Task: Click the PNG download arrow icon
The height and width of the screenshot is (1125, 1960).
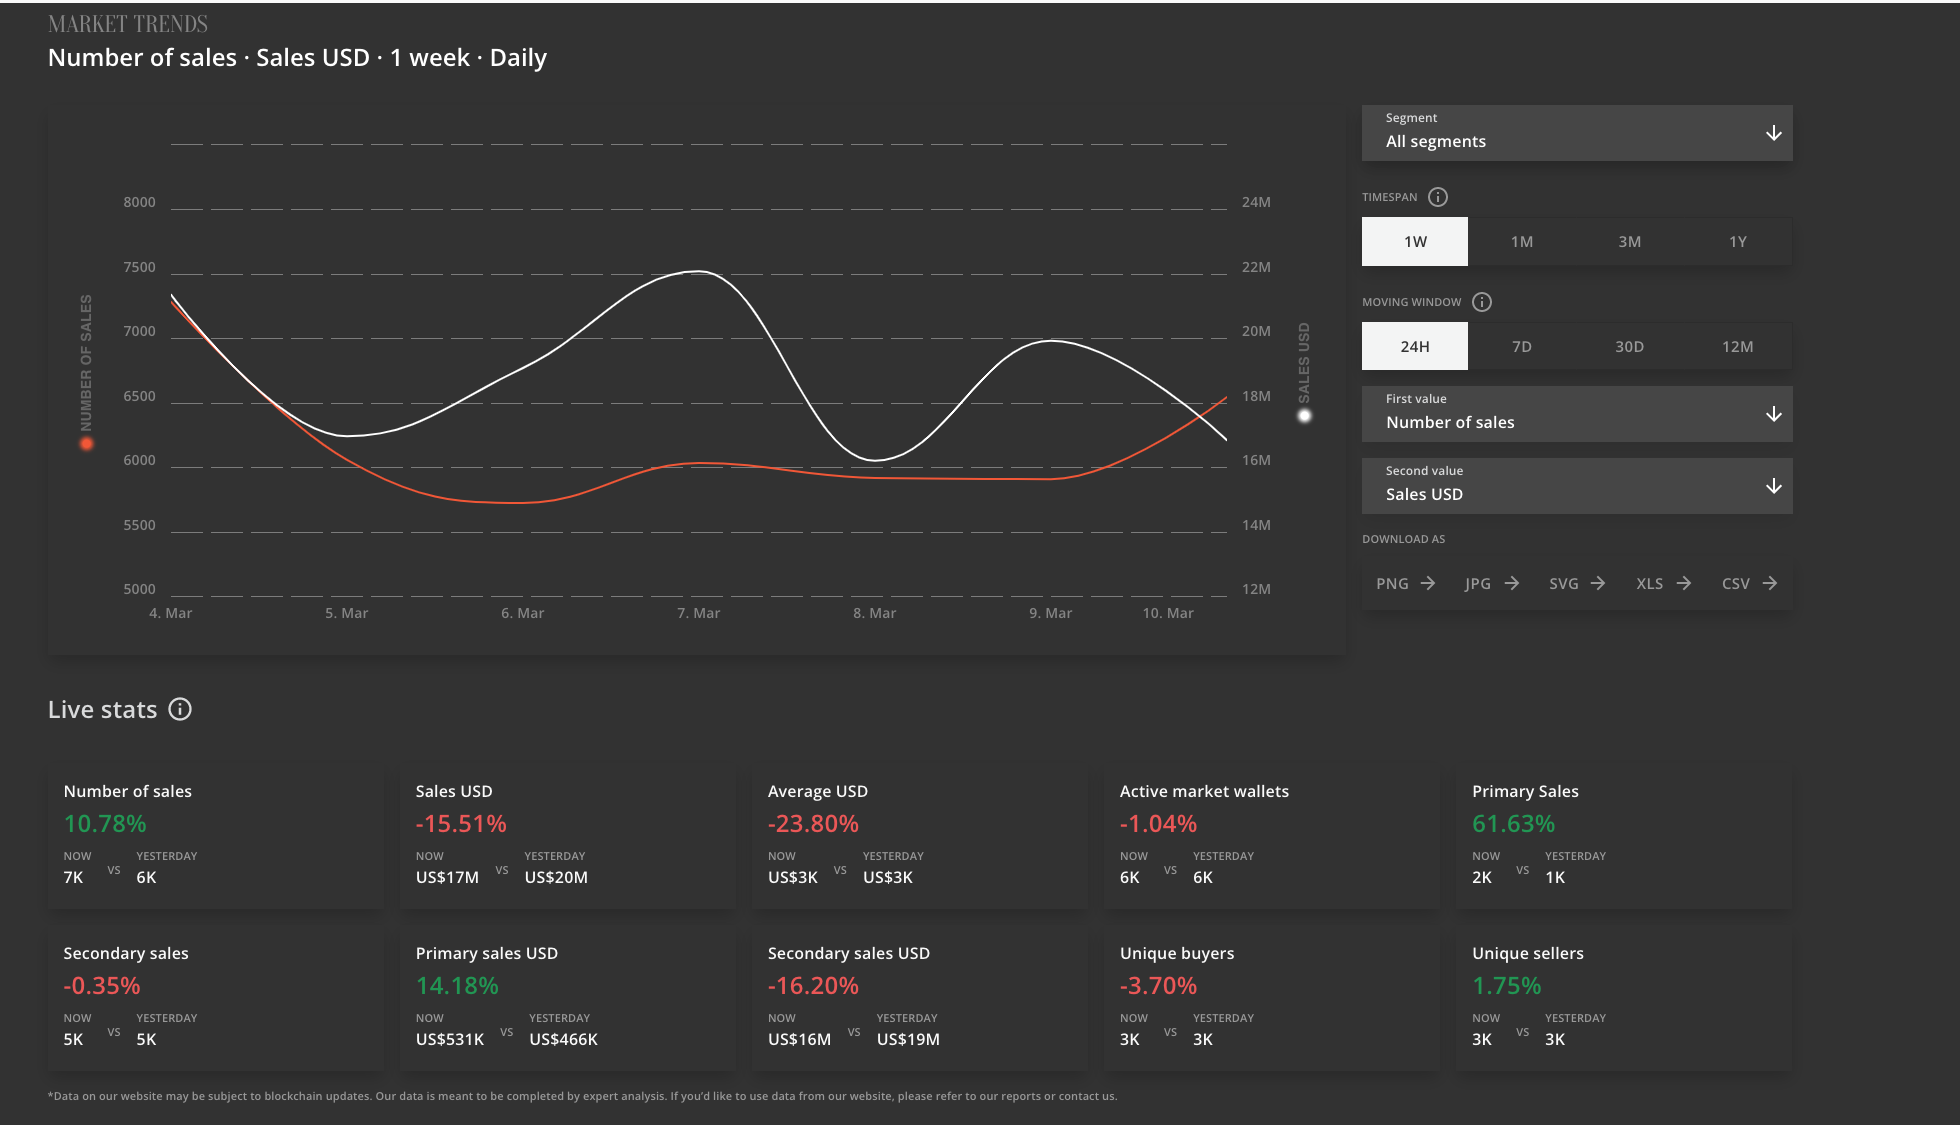Action: (x=1428, y=583)
